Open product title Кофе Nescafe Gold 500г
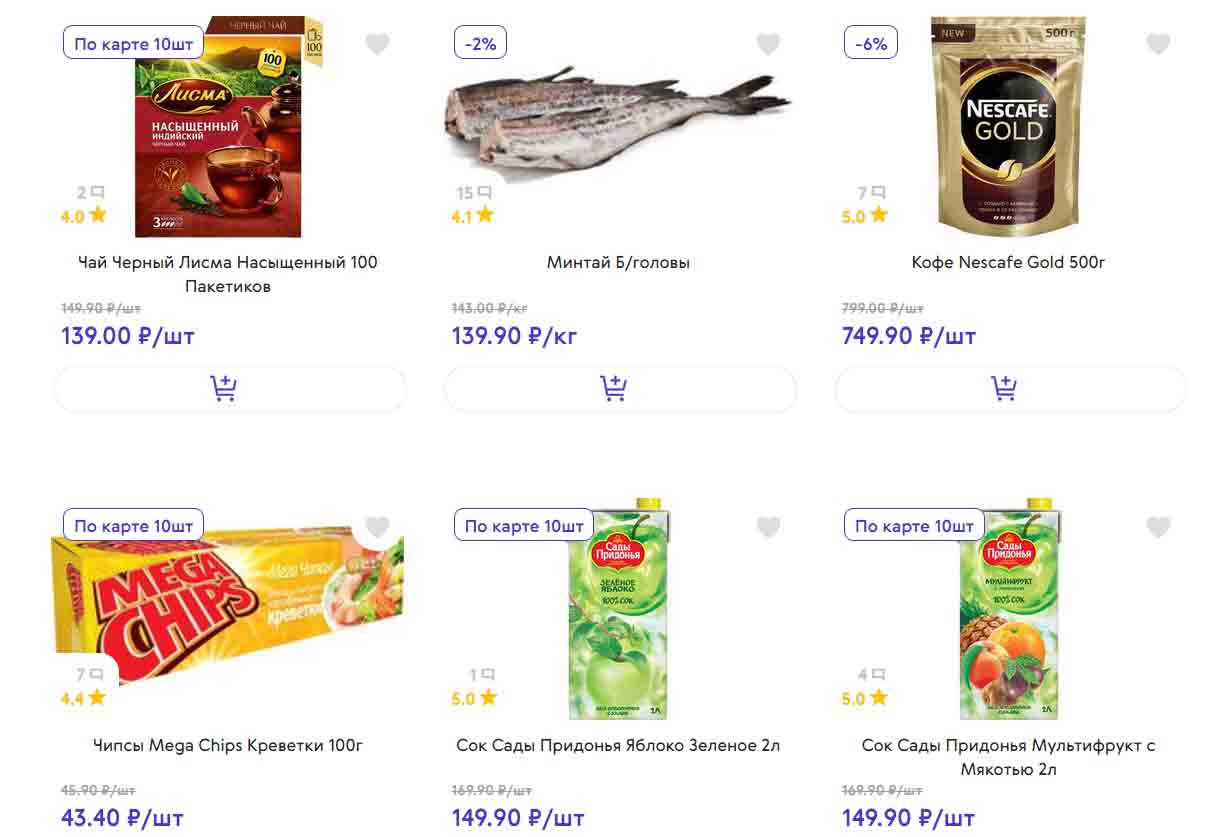This screenshot has height=837, width=1217. [1008, 263]
